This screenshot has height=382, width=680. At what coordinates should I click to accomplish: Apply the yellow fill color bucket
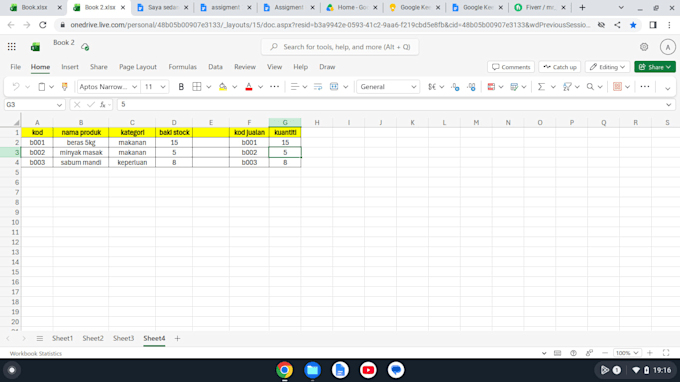[x=223, y=87]
